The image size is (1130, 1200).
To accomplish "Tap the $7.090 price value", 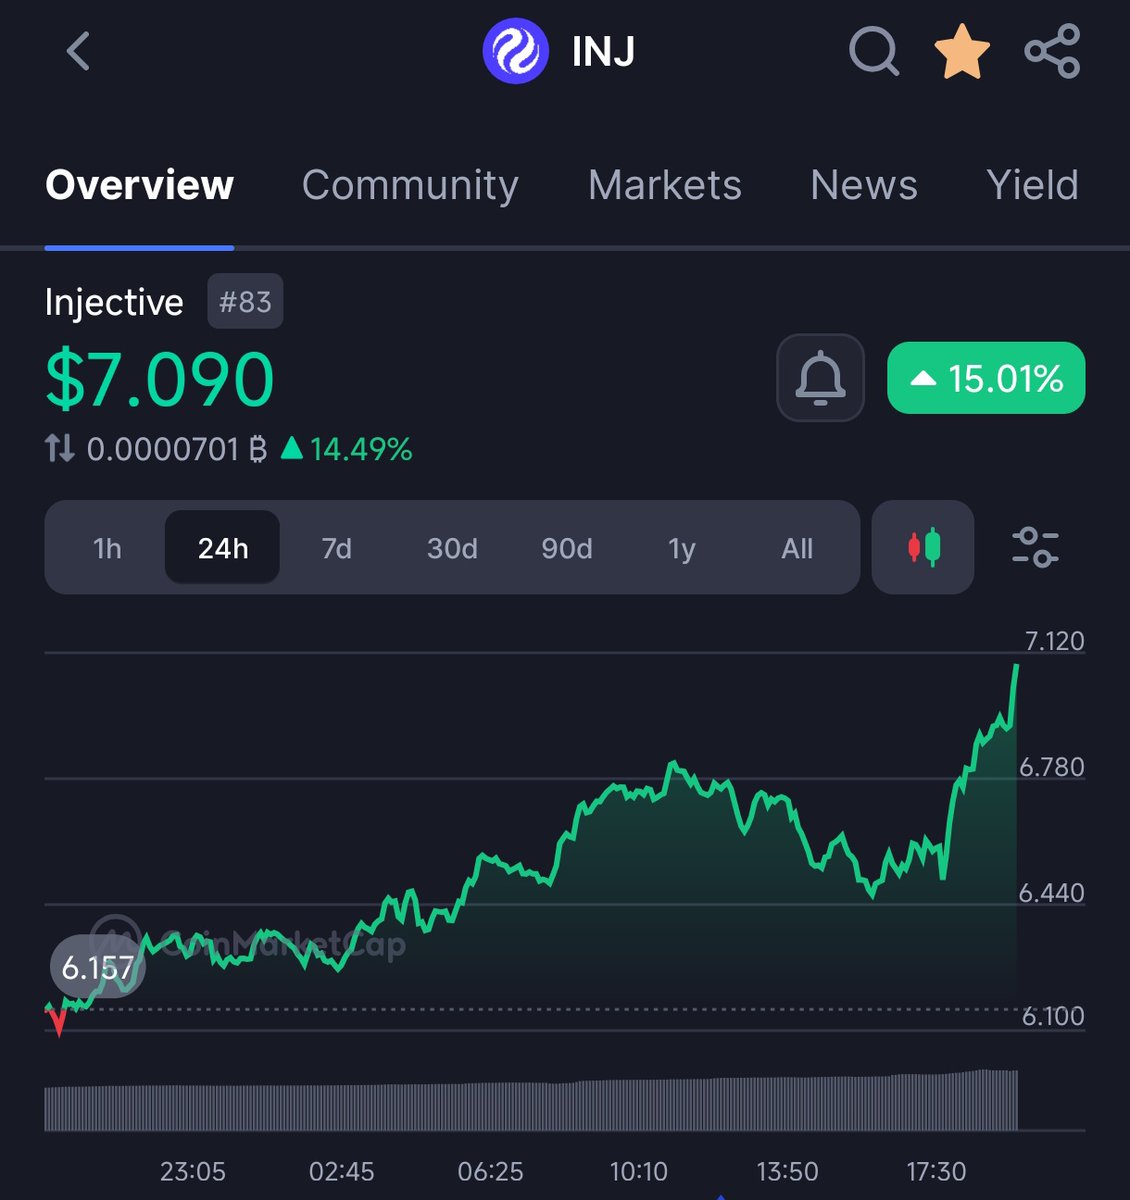I will 160,380.
